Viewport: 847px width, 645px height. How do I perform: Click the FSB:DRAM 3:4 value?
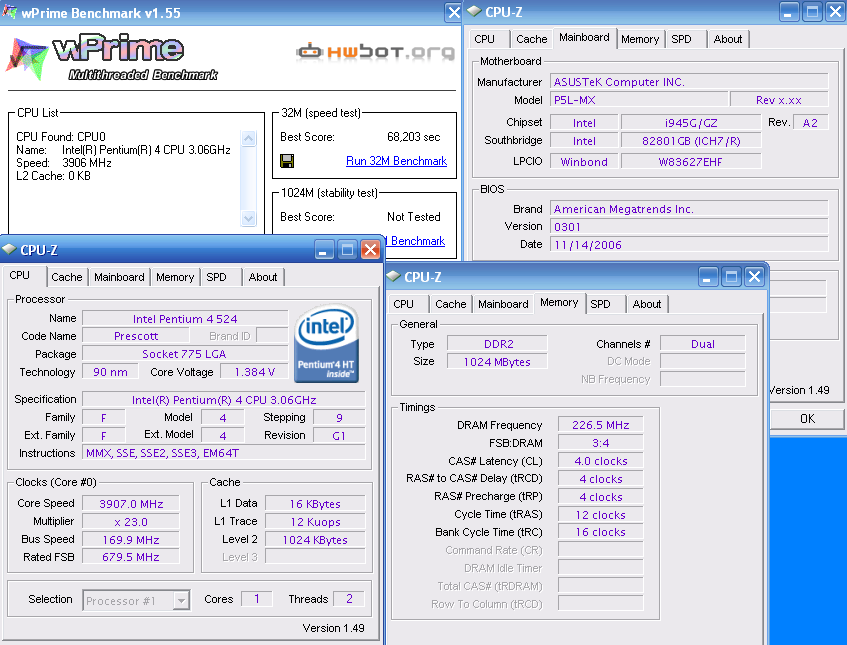pyautogui.click(x=600, y=443)
